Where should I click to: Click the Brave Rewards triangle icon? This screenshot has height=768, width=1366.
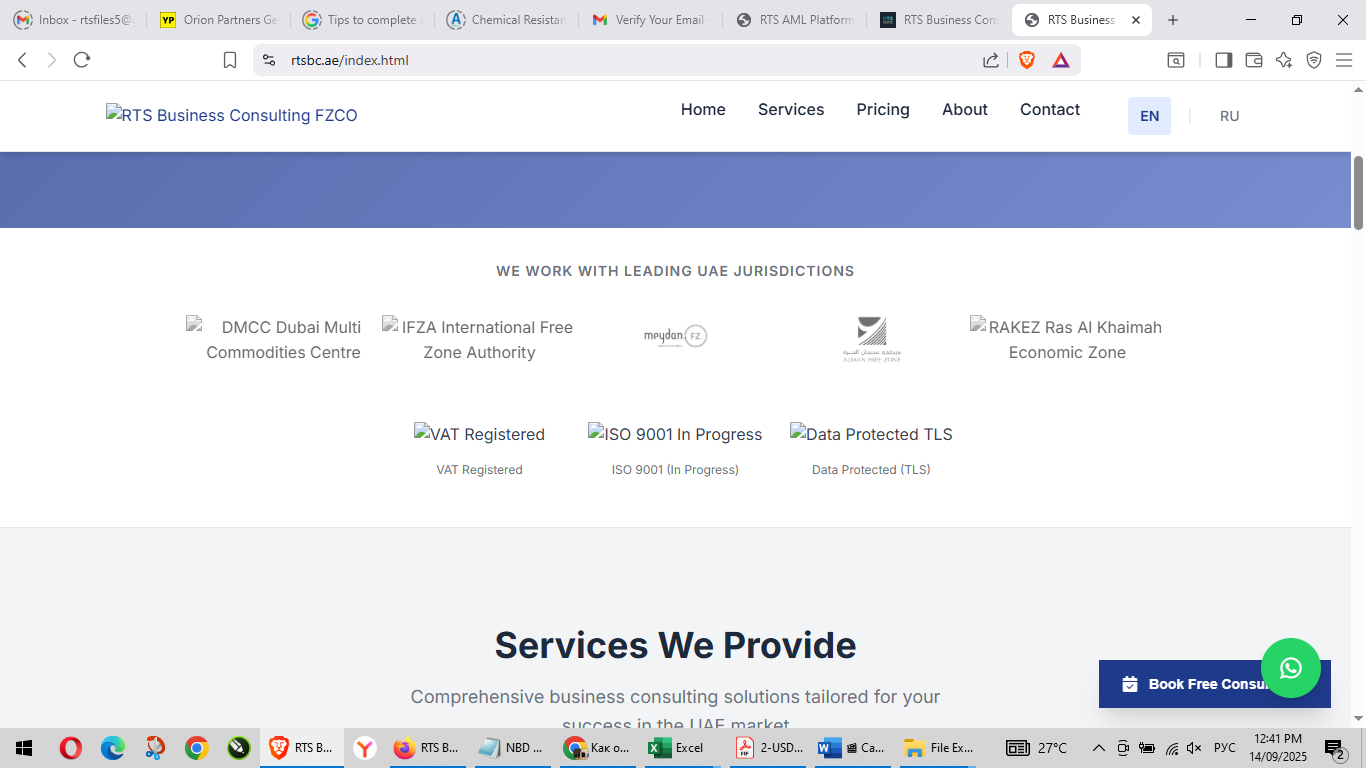tap(1060, 60)
